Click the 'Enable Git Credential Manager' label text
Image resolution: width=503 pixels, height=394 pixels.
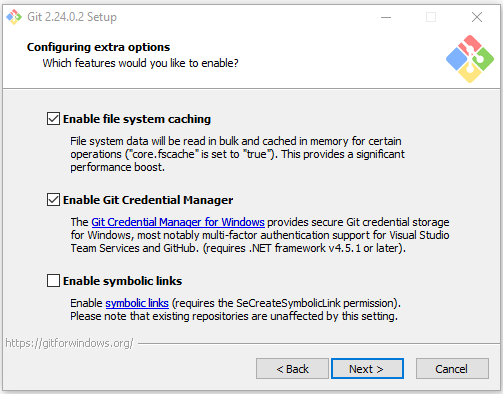pos(148,200)
